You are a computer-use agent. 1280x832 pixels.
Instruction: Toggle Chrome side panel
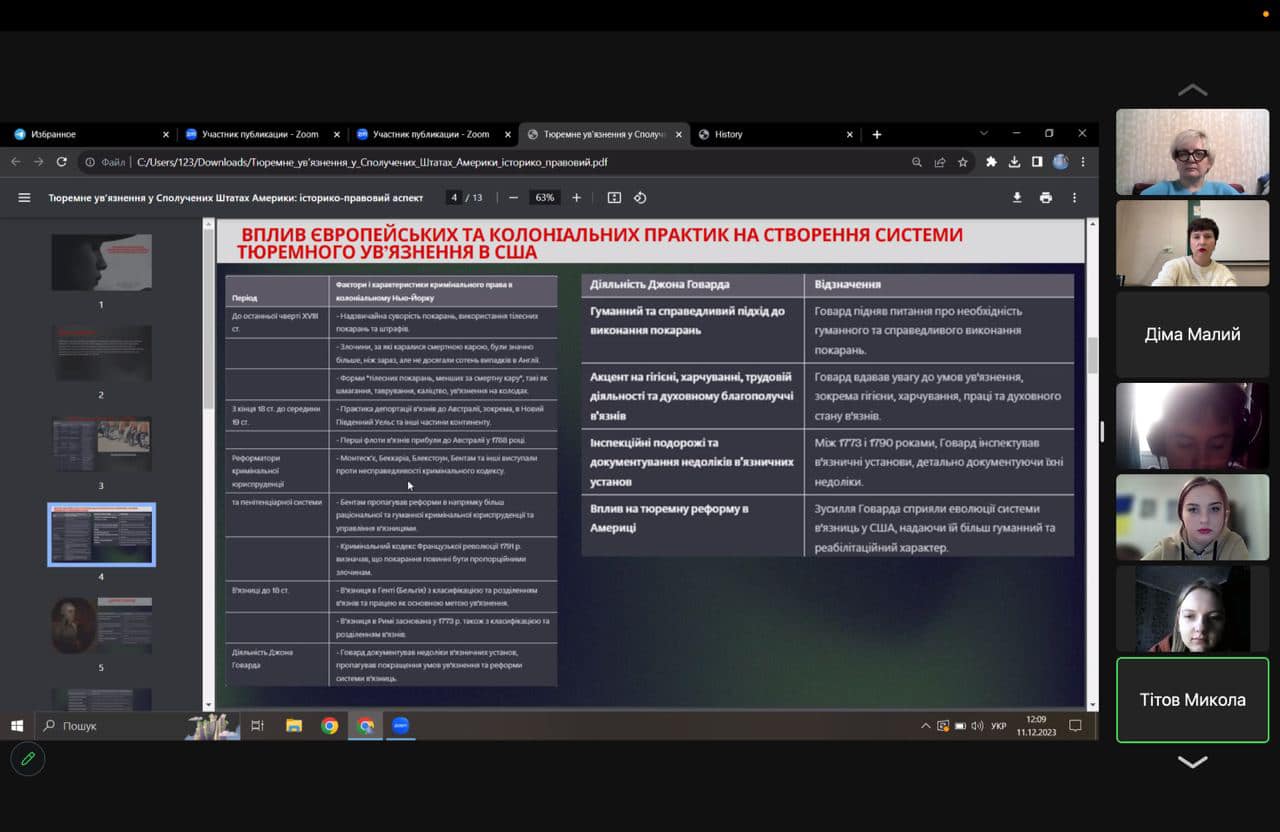click(x=1037, y=162)
